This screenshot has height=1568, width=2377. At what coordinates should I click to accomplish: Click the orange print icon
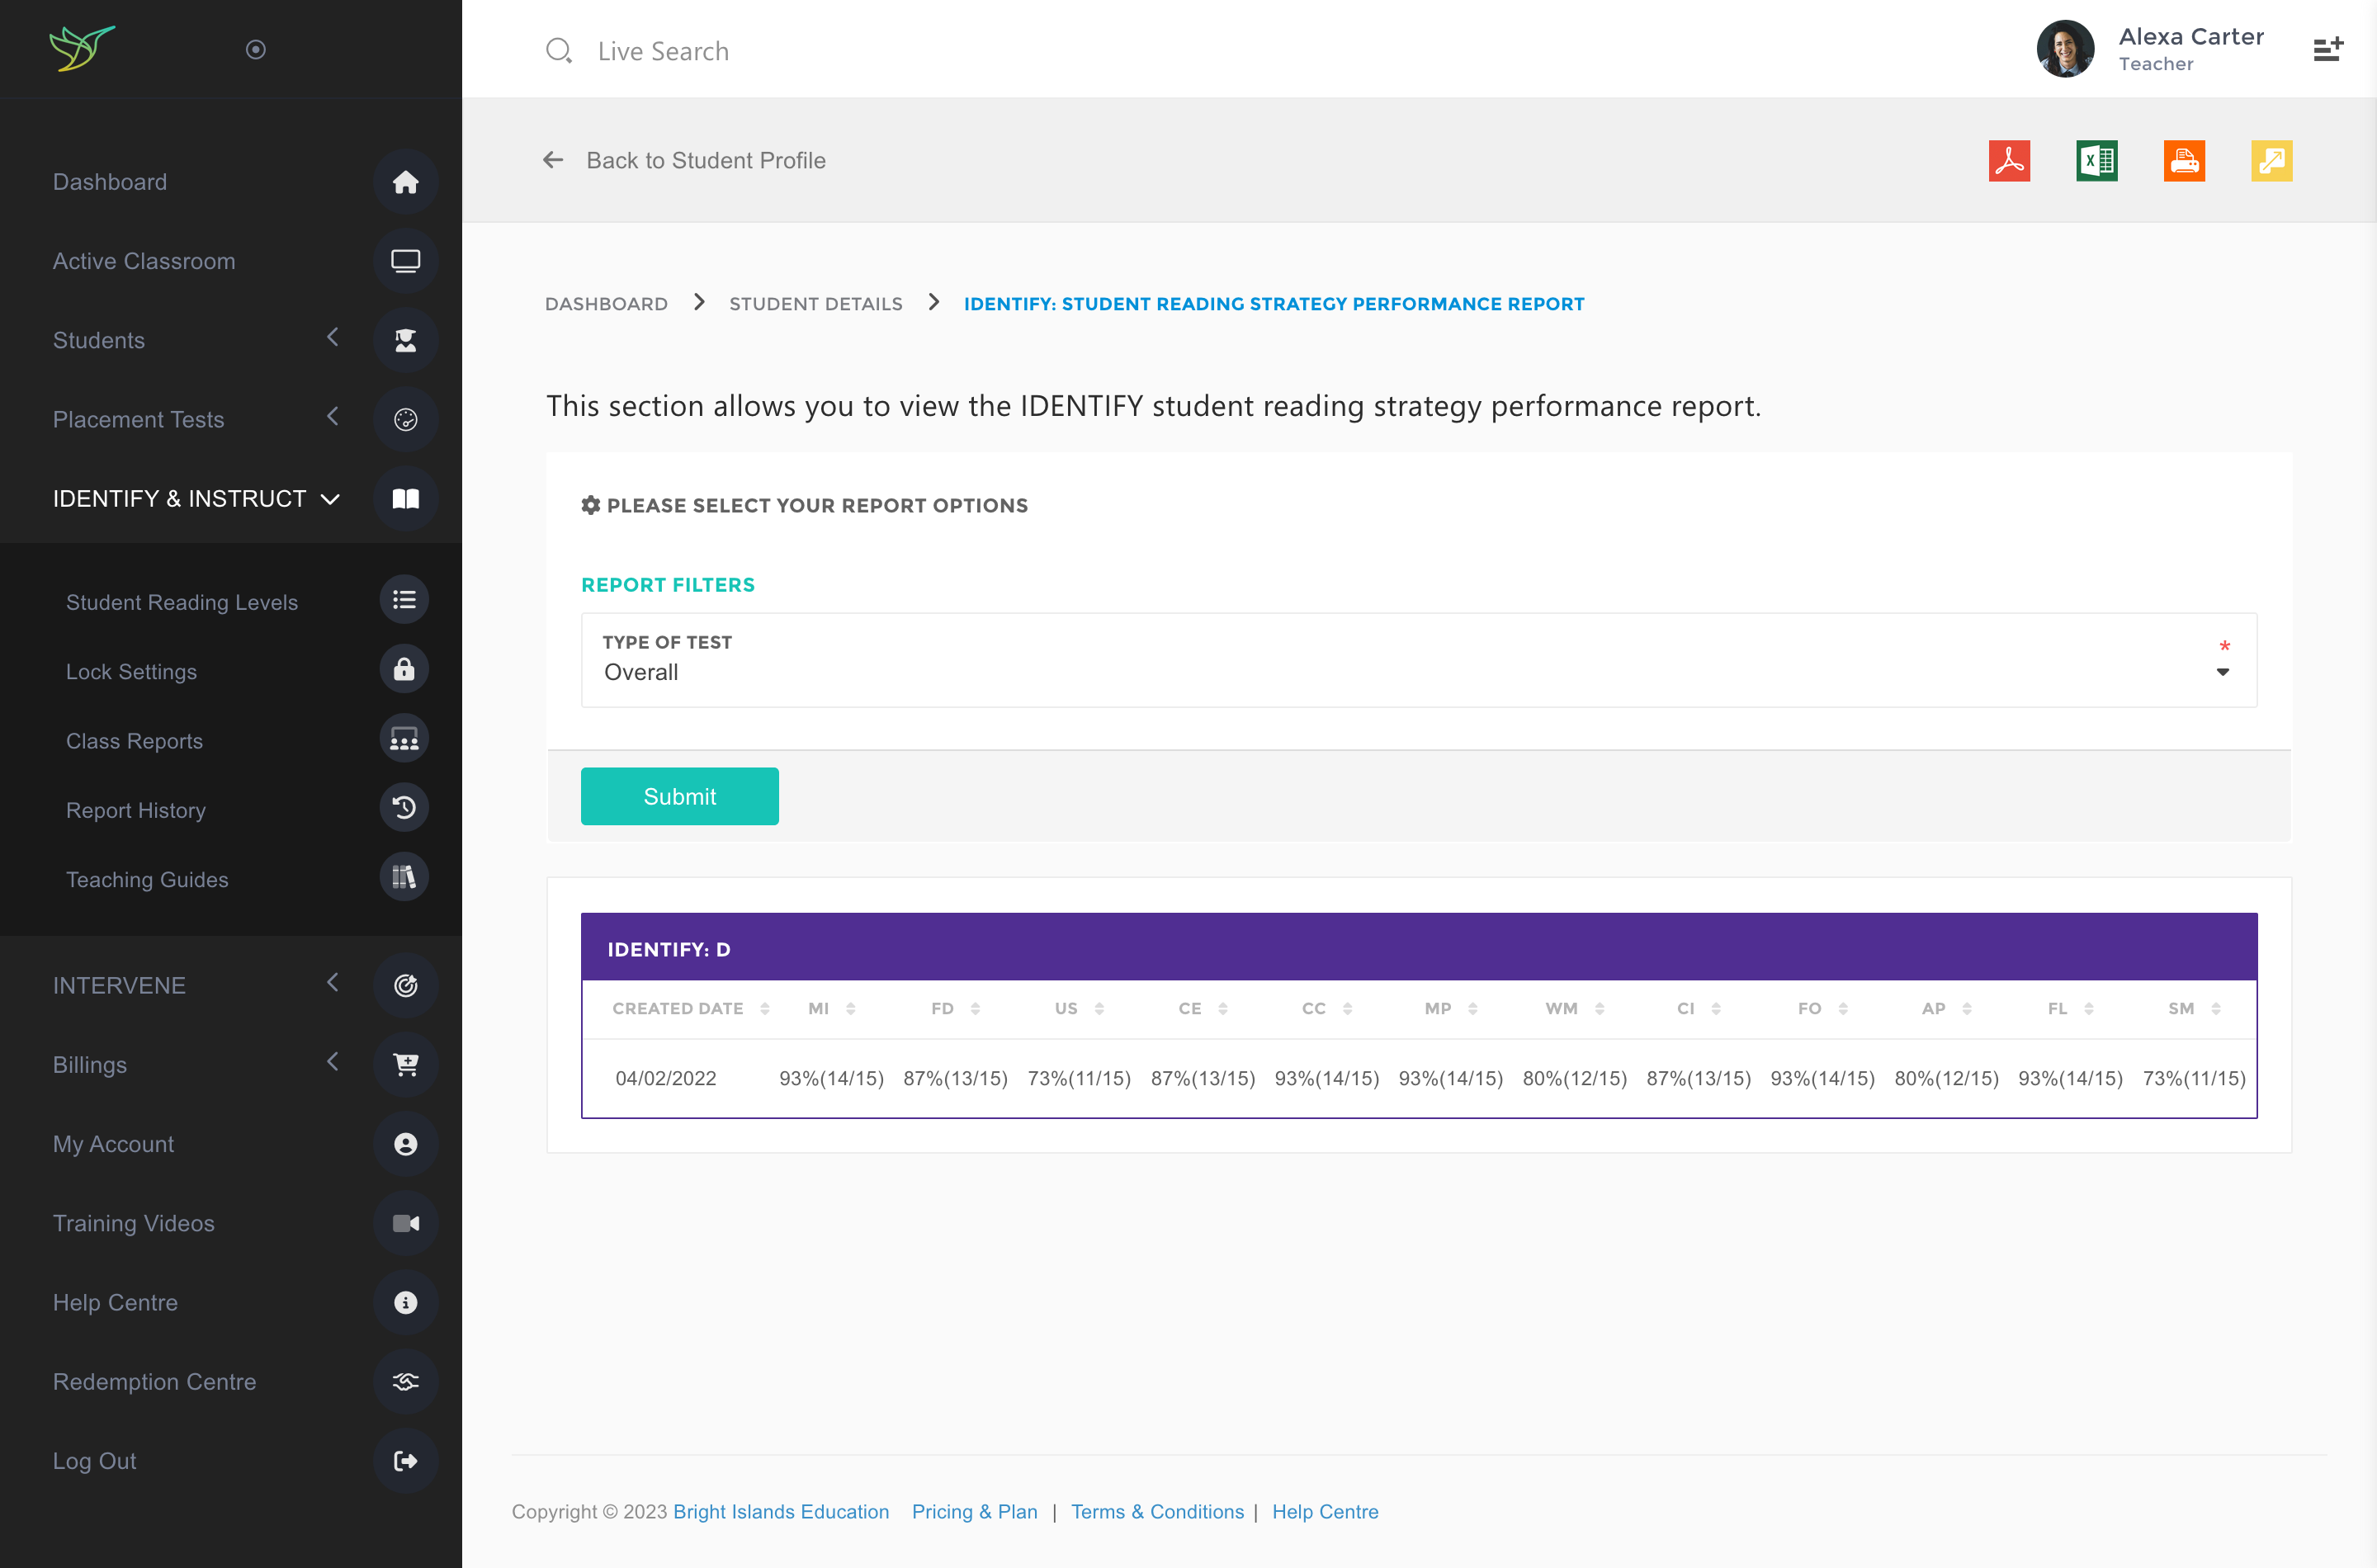(x=2183, y=161)
